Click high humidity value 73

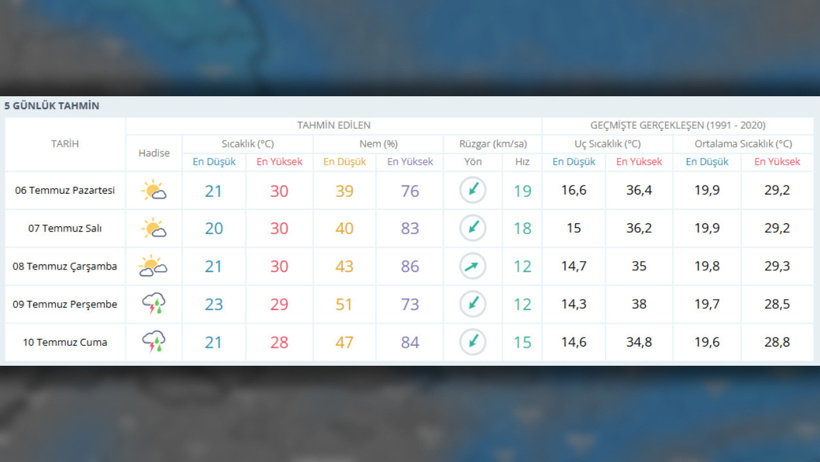click(x=410, y=305)
